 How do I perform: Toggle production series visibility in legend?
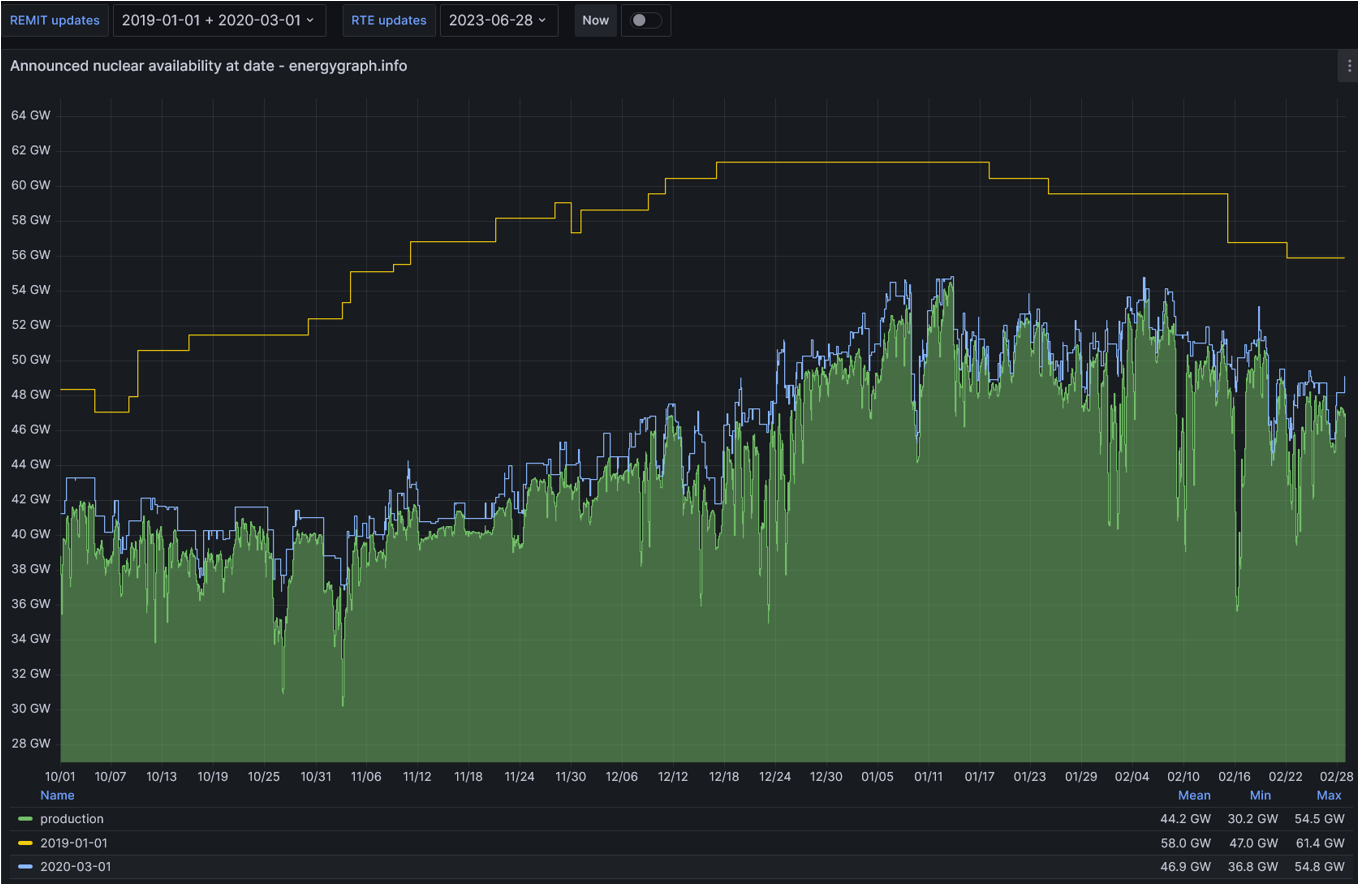pyautogui.click(x=72, y=819)
